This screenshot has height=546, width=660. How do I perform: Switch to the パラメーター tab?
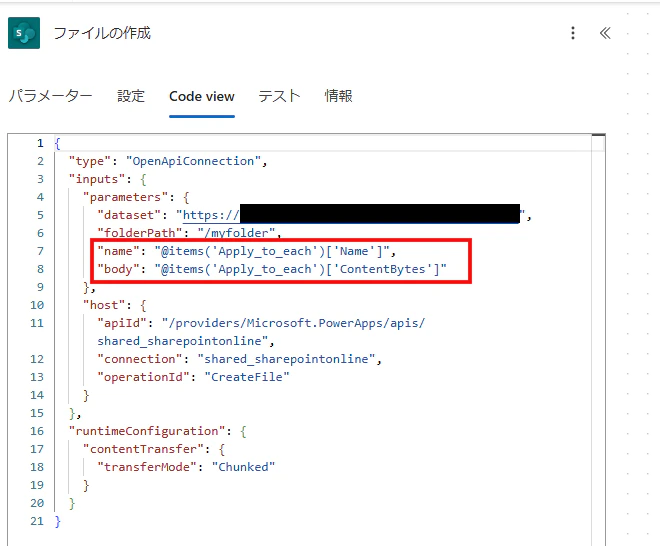pyautogui.click(x=51, y=96)
